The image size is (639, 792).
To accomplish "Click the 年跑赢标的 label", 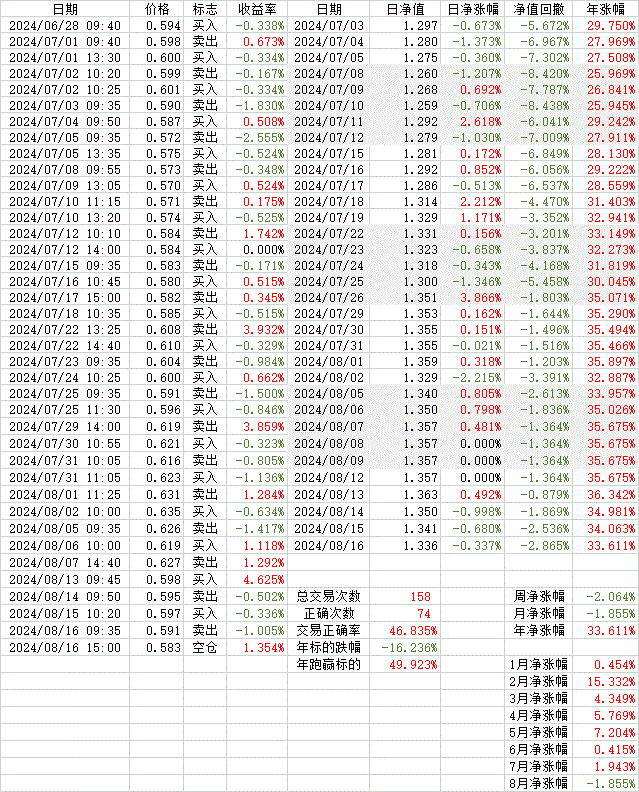I will (328, 664).
